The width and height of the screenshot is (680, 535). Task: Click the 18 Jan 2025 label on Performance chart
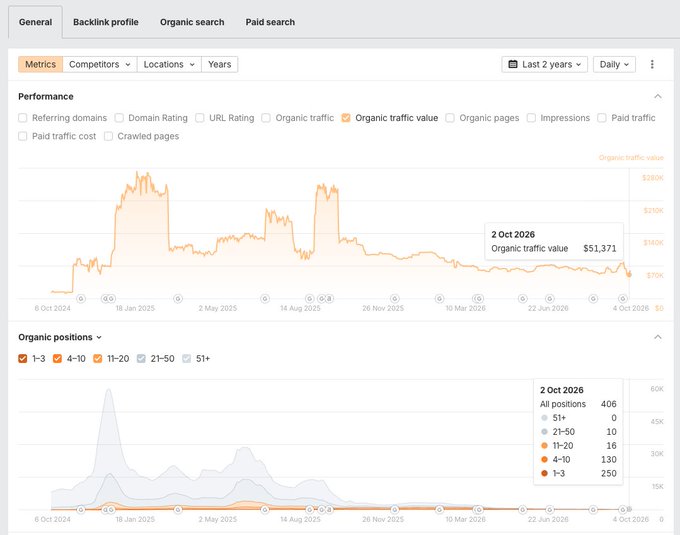click(x=135, y=308)
